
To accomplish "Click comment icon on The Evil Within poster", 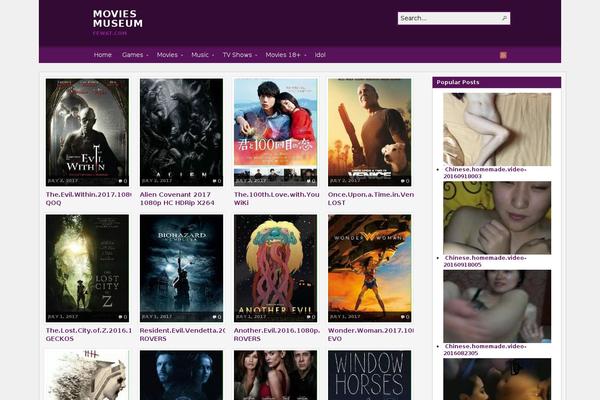I will pos(121,181).
